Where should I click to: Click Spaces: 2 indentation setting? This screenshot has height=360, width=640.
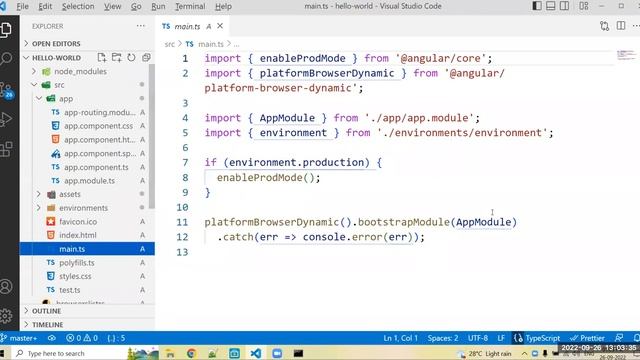point(443,338)
